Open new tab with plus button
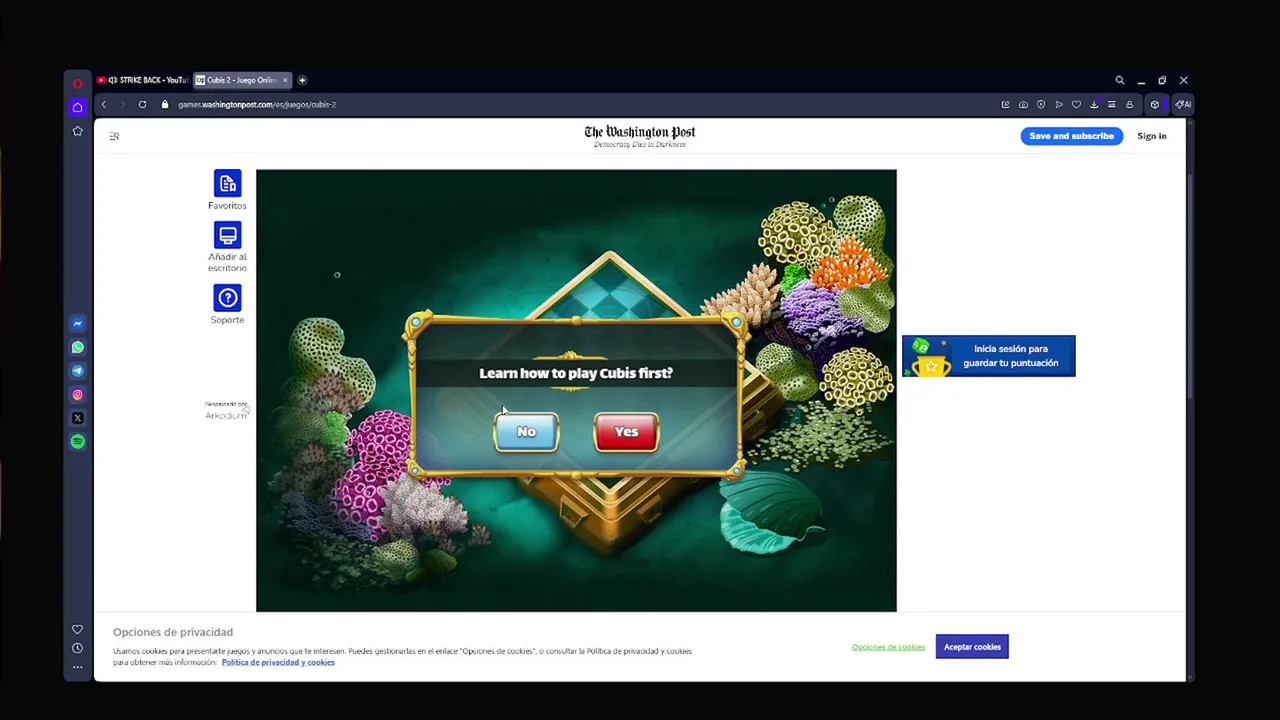 302,80
